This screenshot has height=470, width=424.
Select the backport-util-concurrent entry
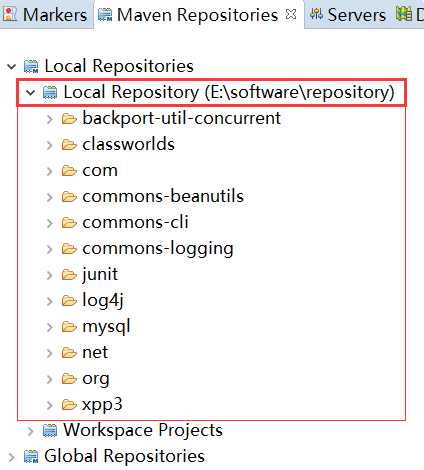point(182,118)
